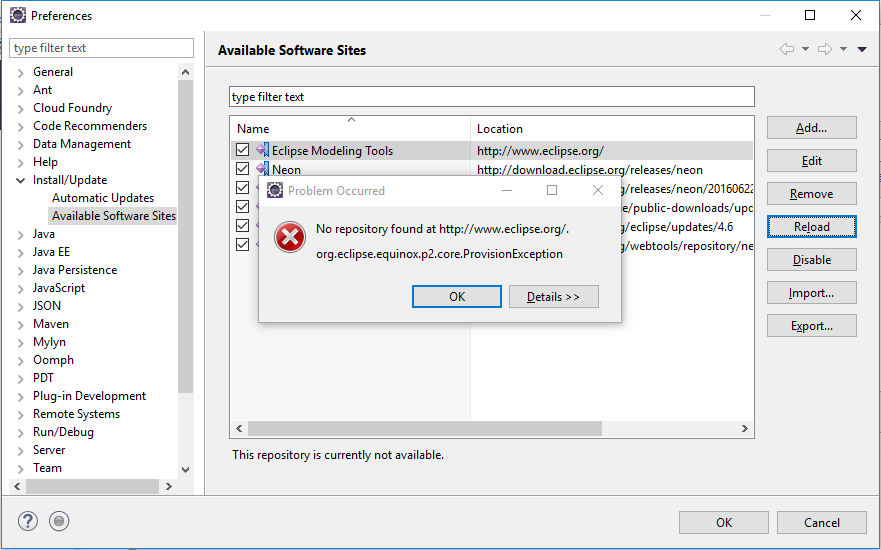Open the view menu dropdown triangle
The height and width of the screenshot is (550, 881).
click(862, 49)
